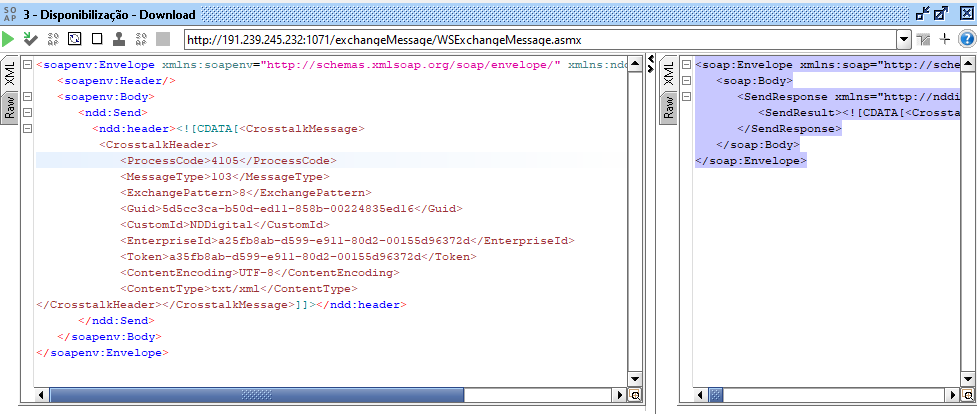This screenshot has width=977, height=414.
Task: Click the SOAP icon left of recreate icon
Action: pyautogui.click(x=53, y=39)
